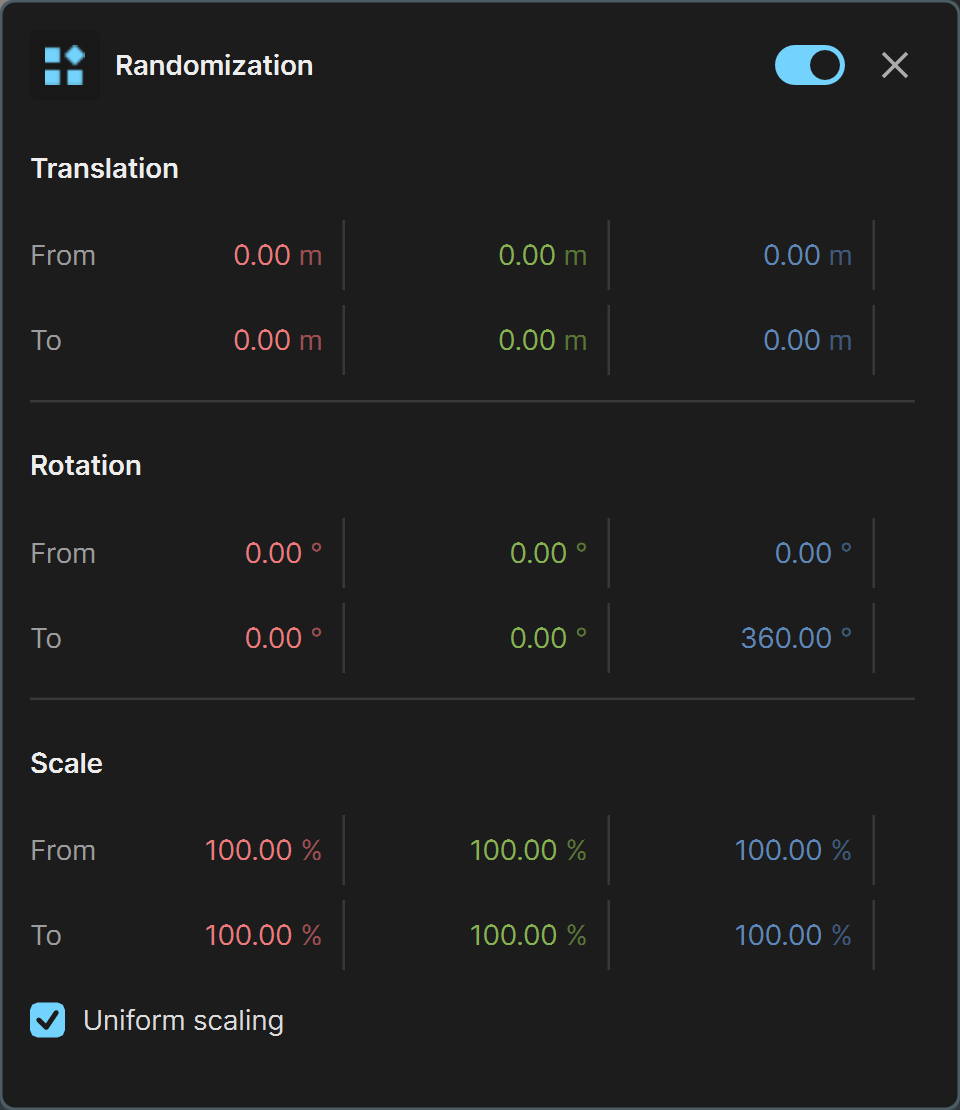Close the Randomization panel
Image resolution: width=960 pixels, height=1110 pixels.
point(895,65)
